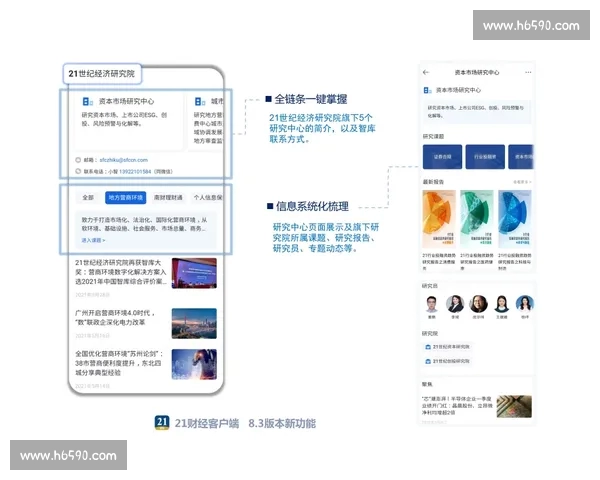
Task: Open the blue report cover thumbnail
Action: click(x=515, y=219)
